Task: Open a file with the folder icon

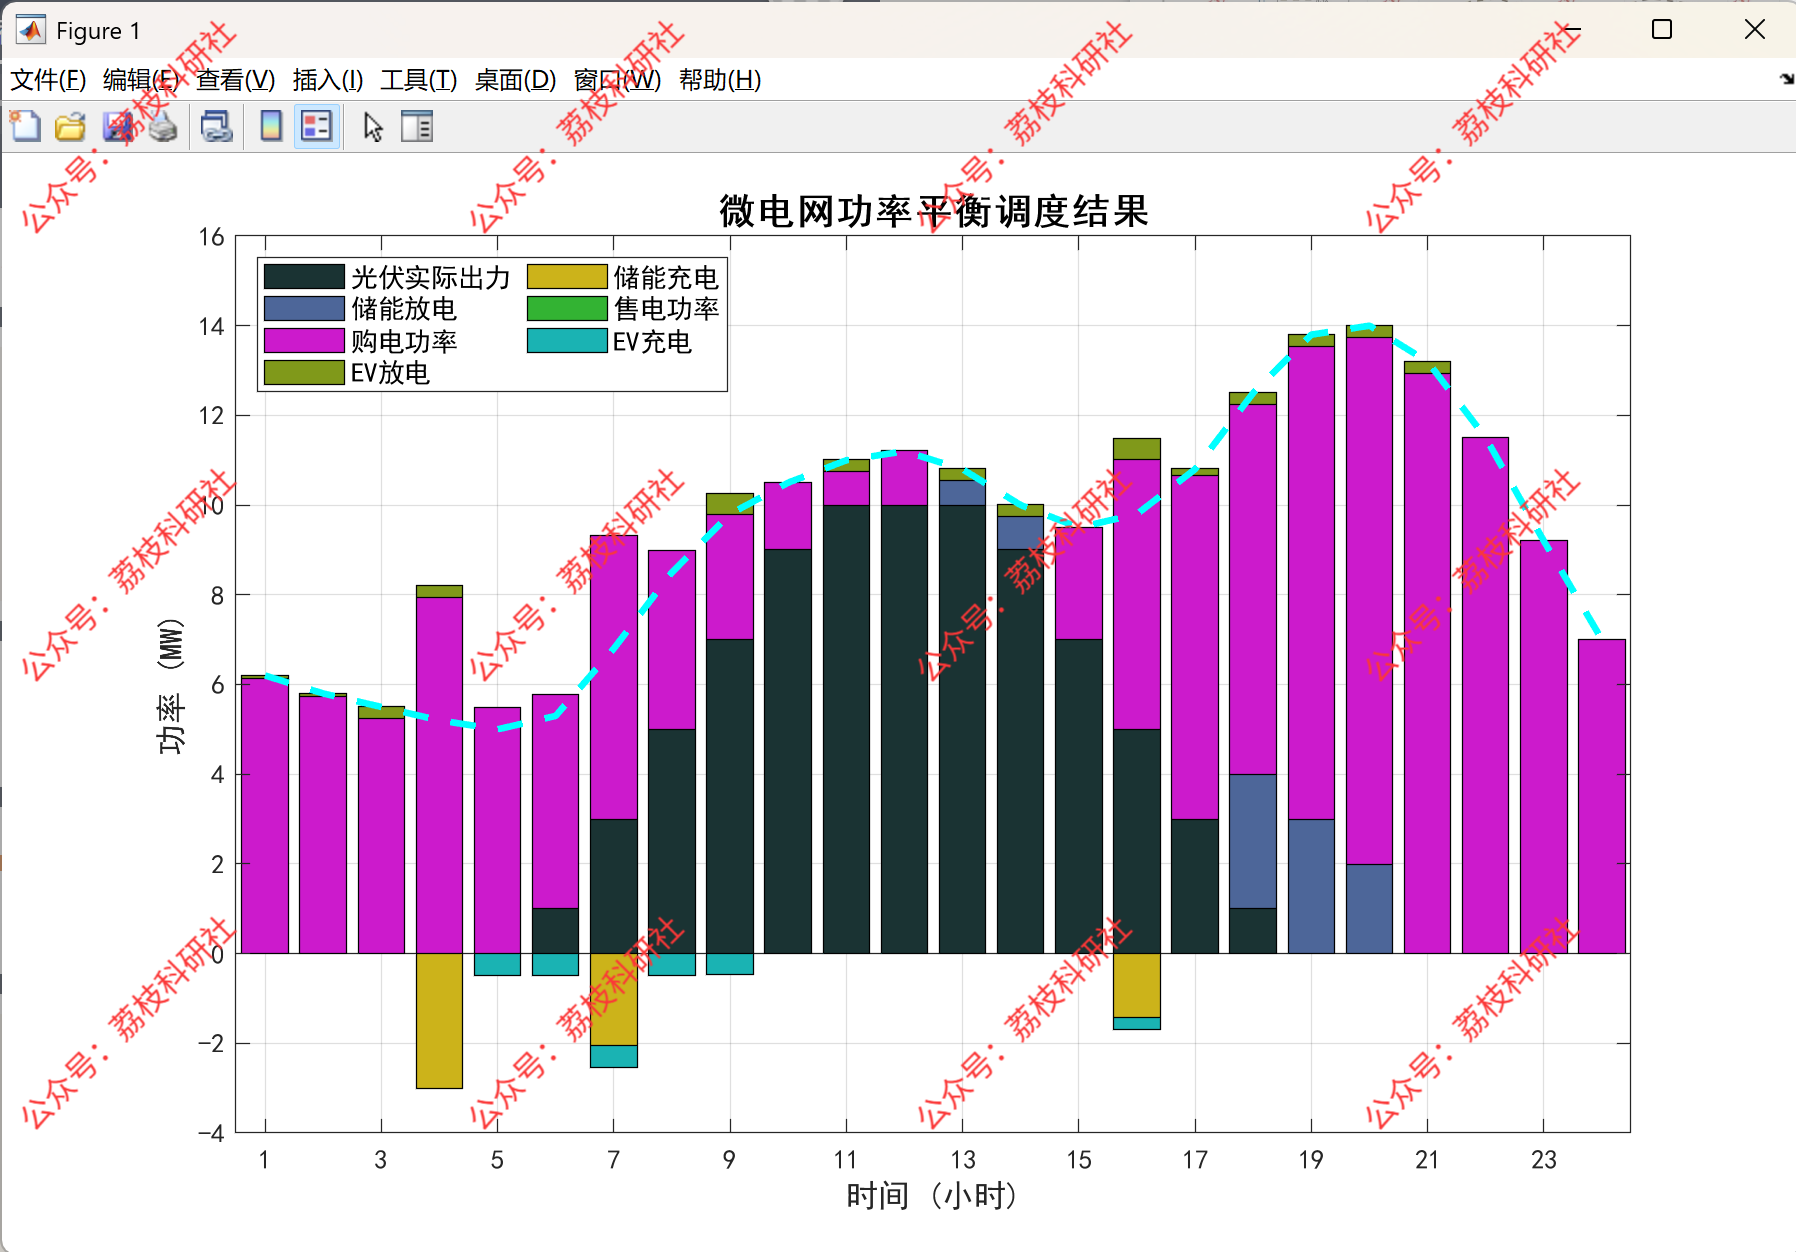Action: tap(70, 127)
